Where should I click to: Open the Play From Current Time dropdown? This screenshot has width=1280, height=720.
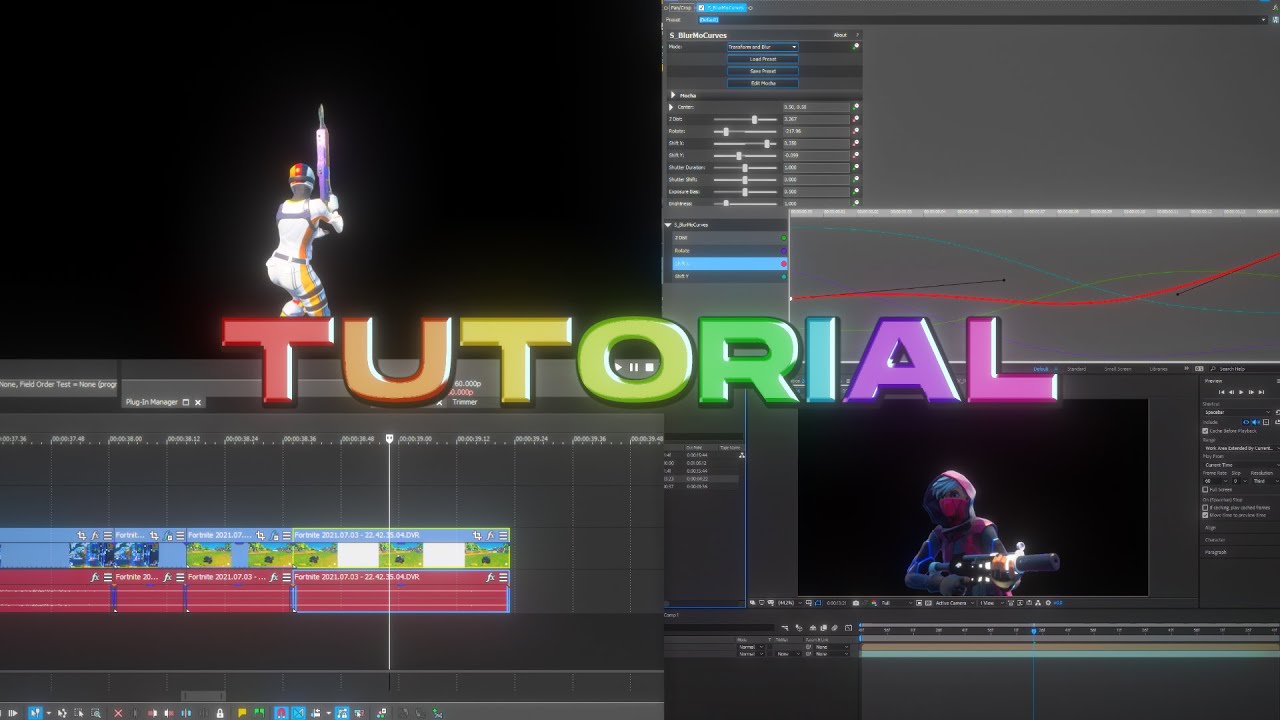pos(1241,465)
